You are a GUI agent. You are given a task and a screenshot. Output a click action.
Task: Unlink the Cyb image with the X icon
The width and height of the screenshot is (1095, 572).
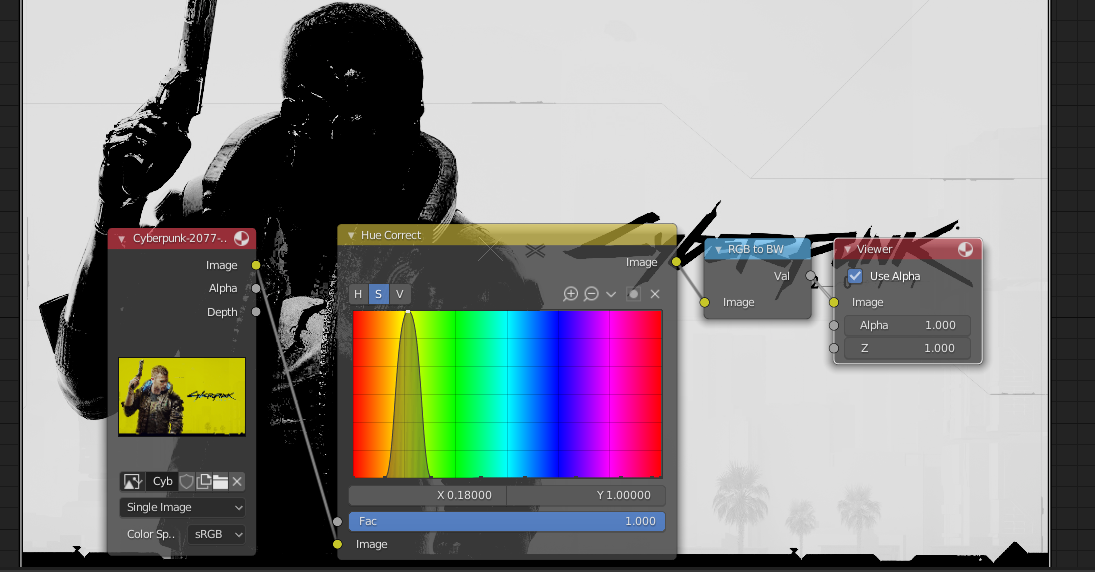pos(237,481)
